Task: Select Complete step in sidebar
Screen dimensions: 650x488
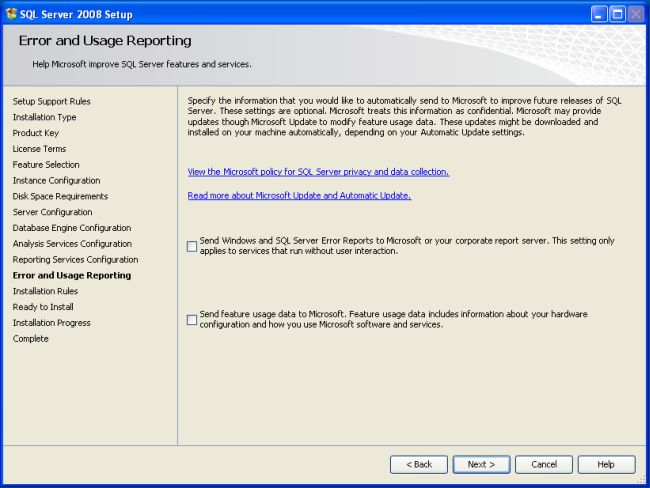Action: tap(31, 338)
